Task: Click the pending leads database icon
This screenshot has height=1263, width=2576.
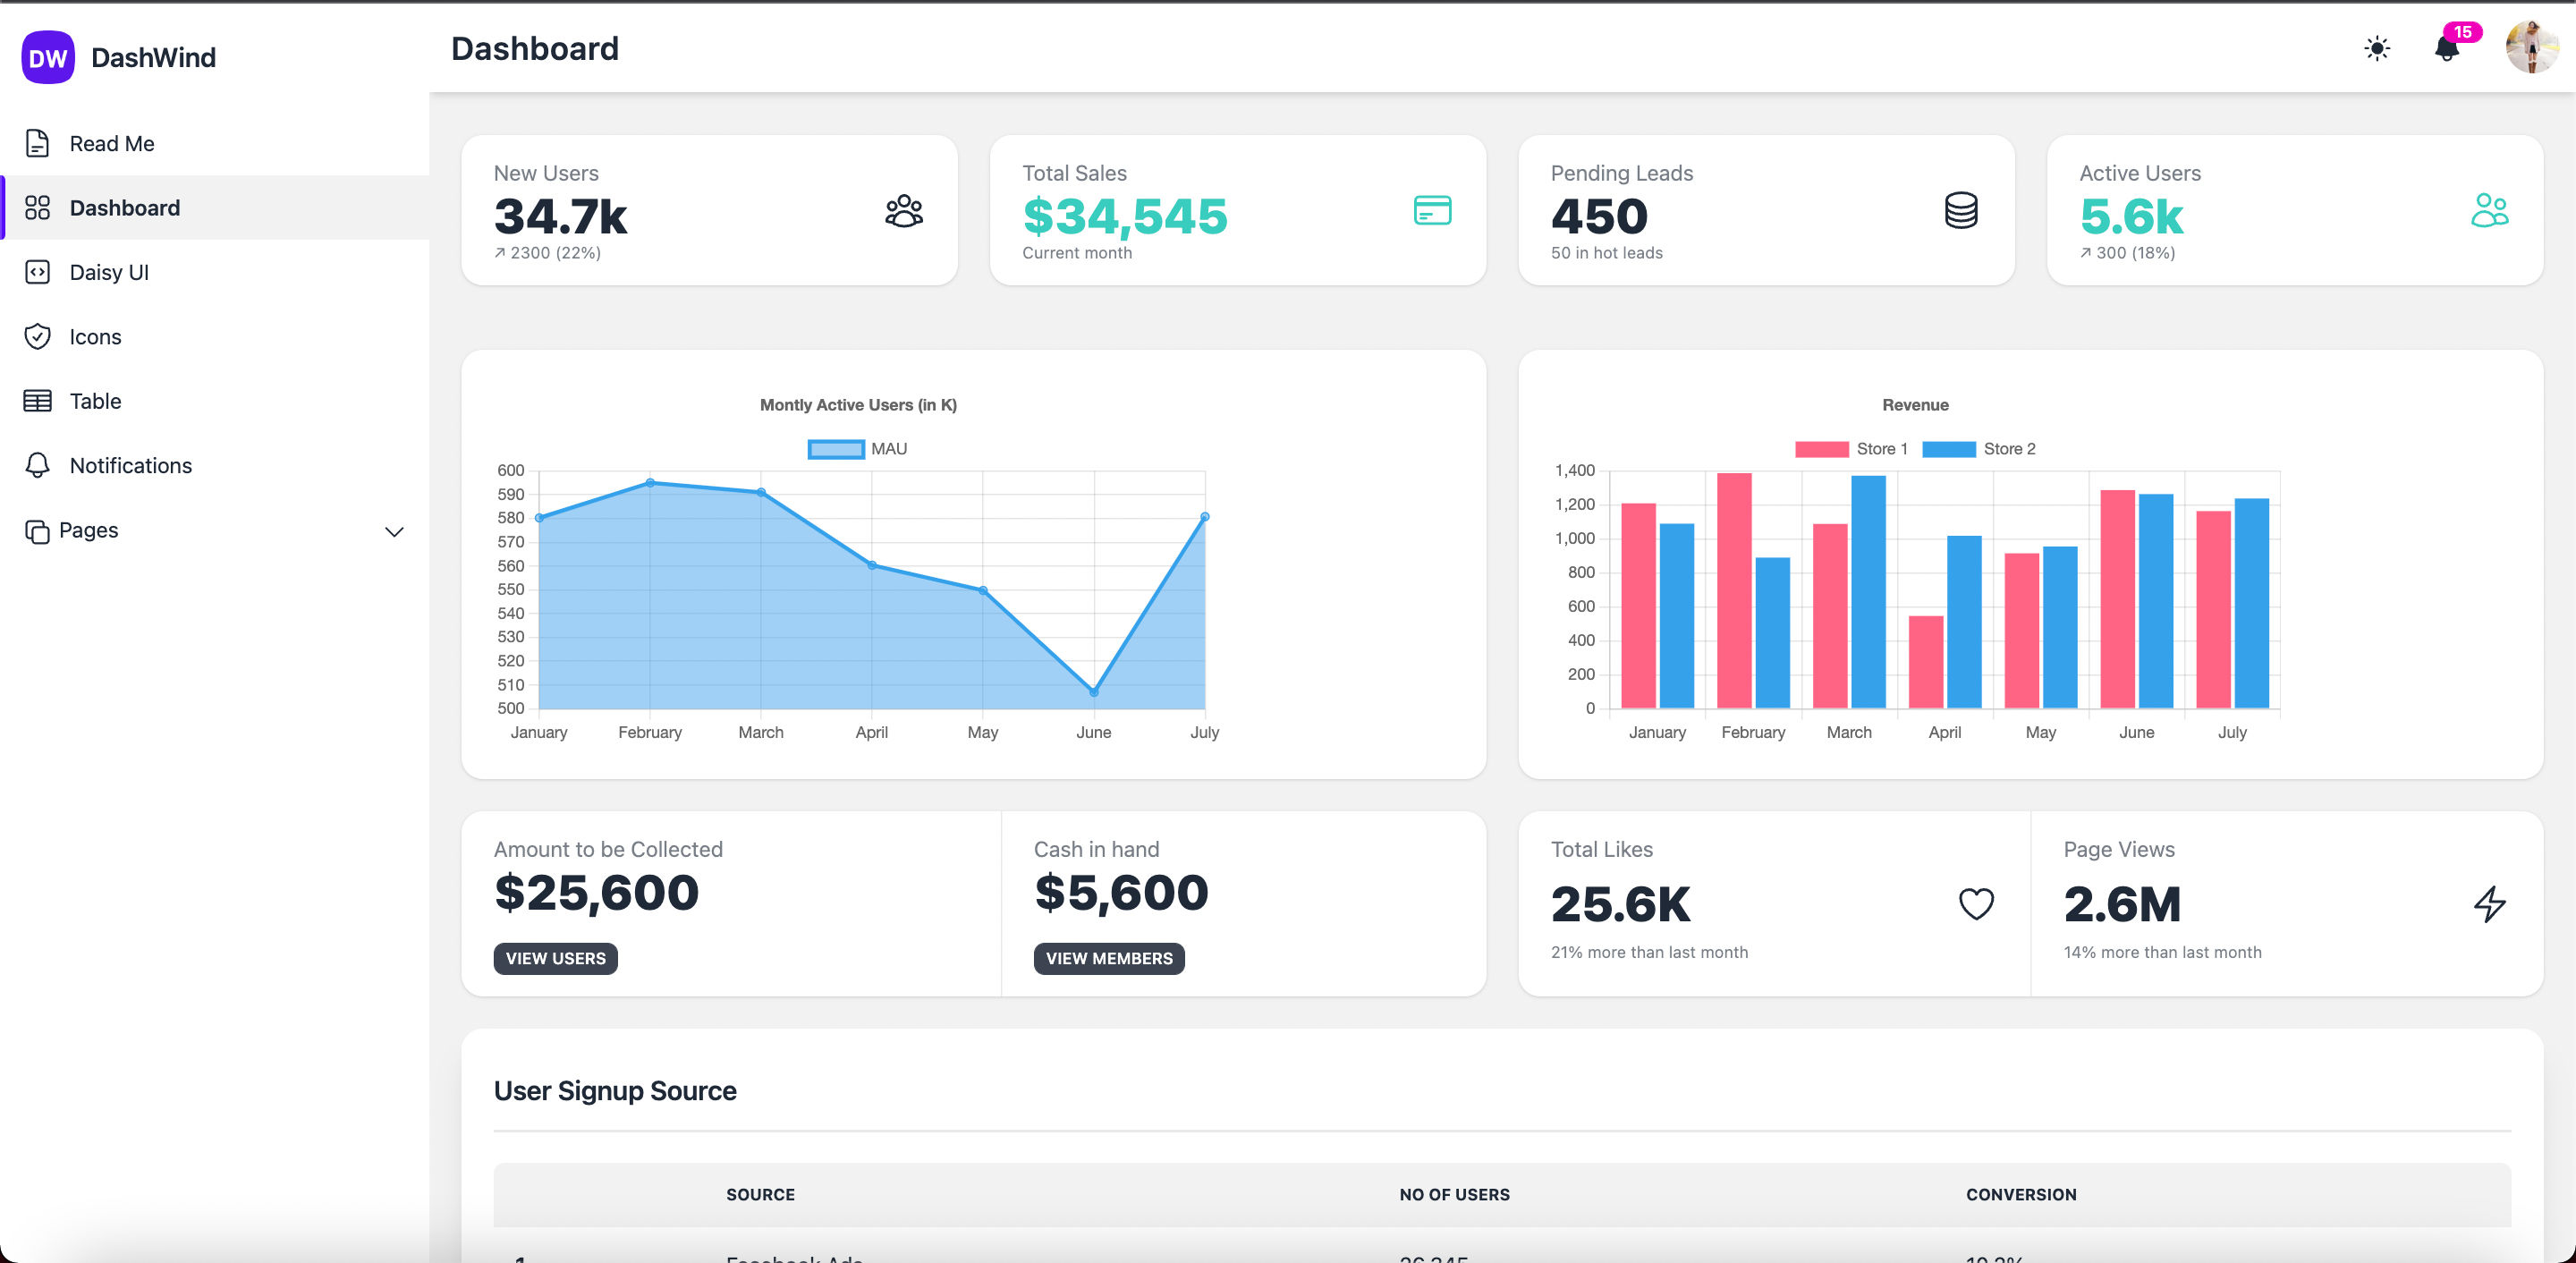Action: click(x=1963, y=210)
